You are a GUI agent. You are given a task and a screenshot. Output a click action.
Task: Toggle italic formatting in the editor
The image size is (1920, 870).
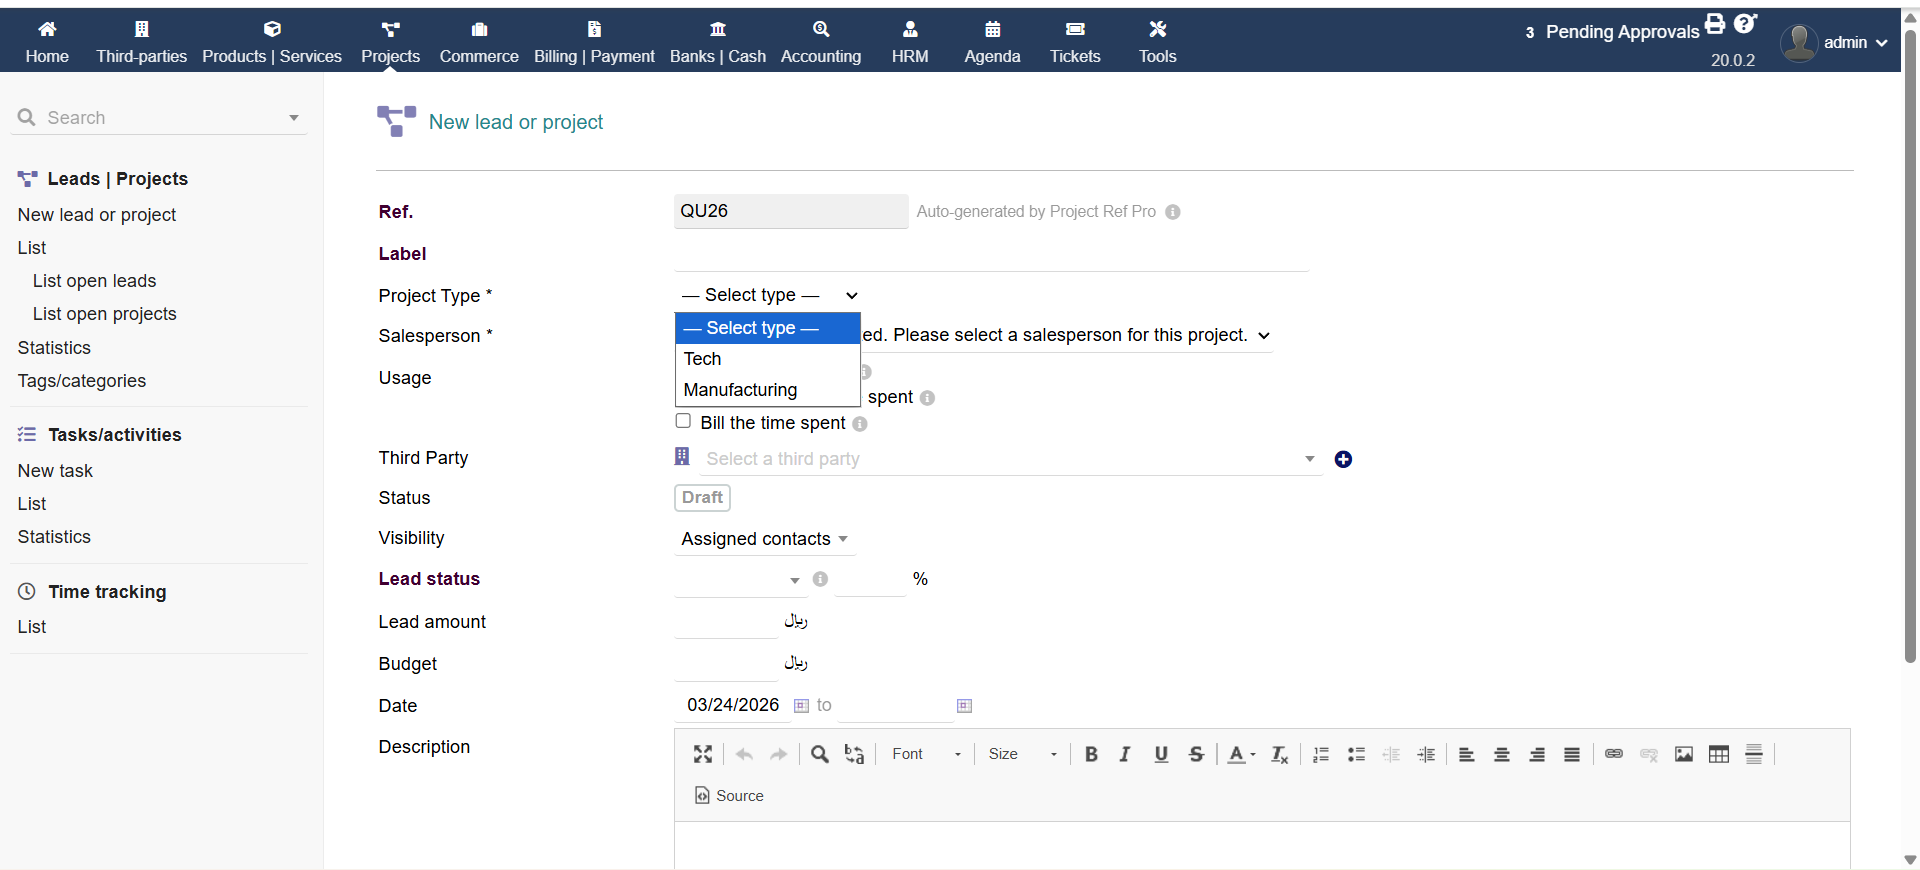coord(1125,754)
